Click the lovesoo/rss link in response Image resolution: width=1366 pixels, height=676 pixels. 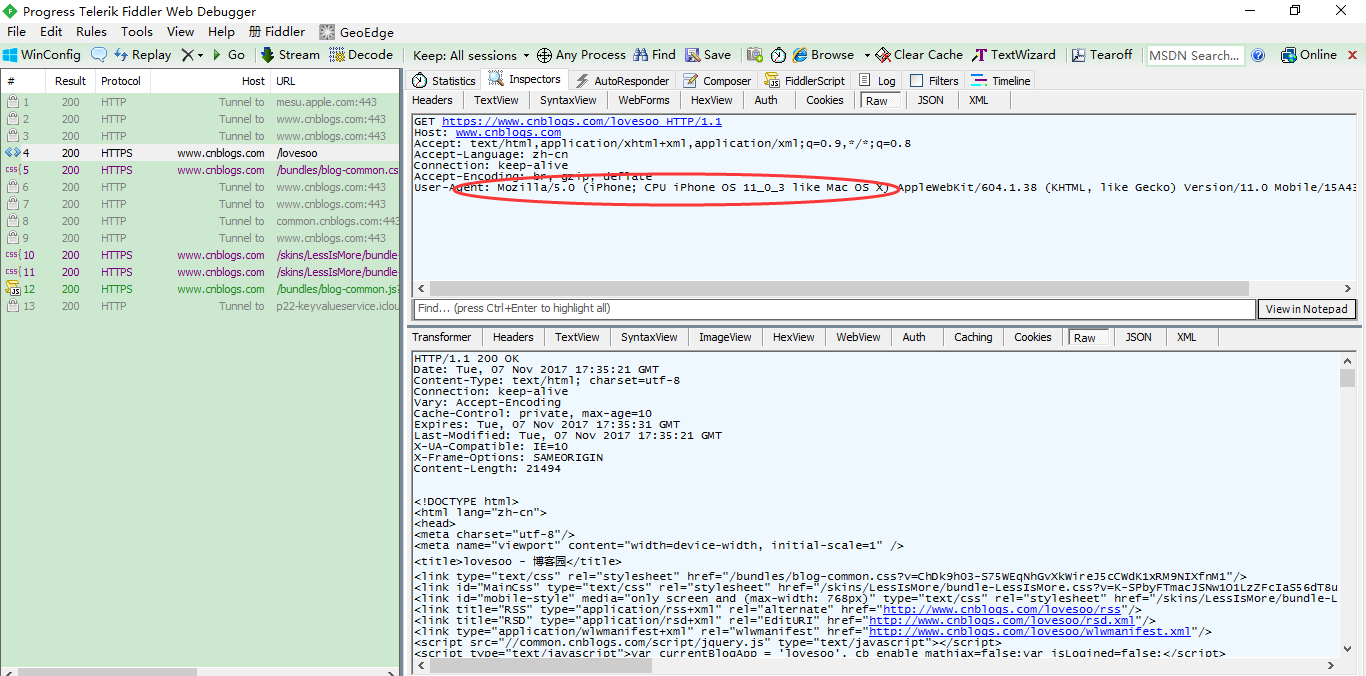(x=1001, y=609)
